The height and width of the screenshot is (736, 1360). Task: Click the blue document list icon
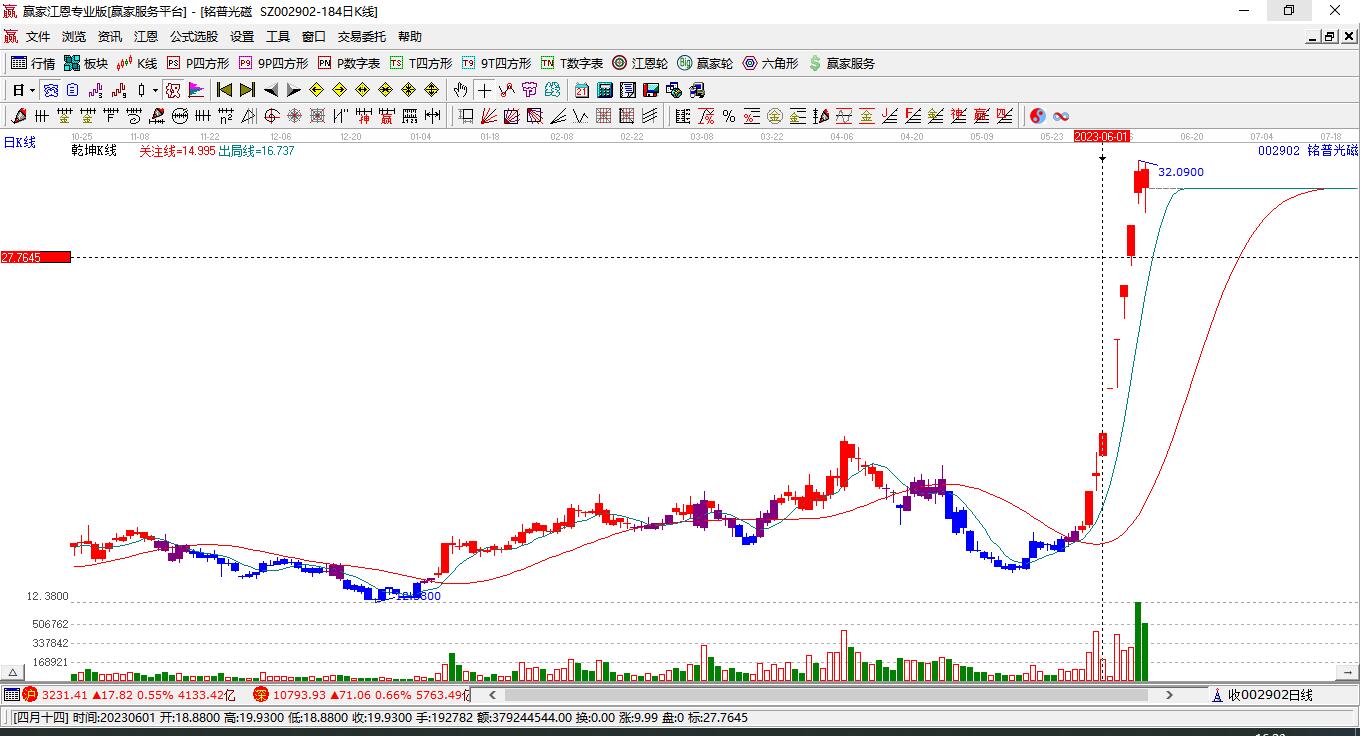point(72,90)
